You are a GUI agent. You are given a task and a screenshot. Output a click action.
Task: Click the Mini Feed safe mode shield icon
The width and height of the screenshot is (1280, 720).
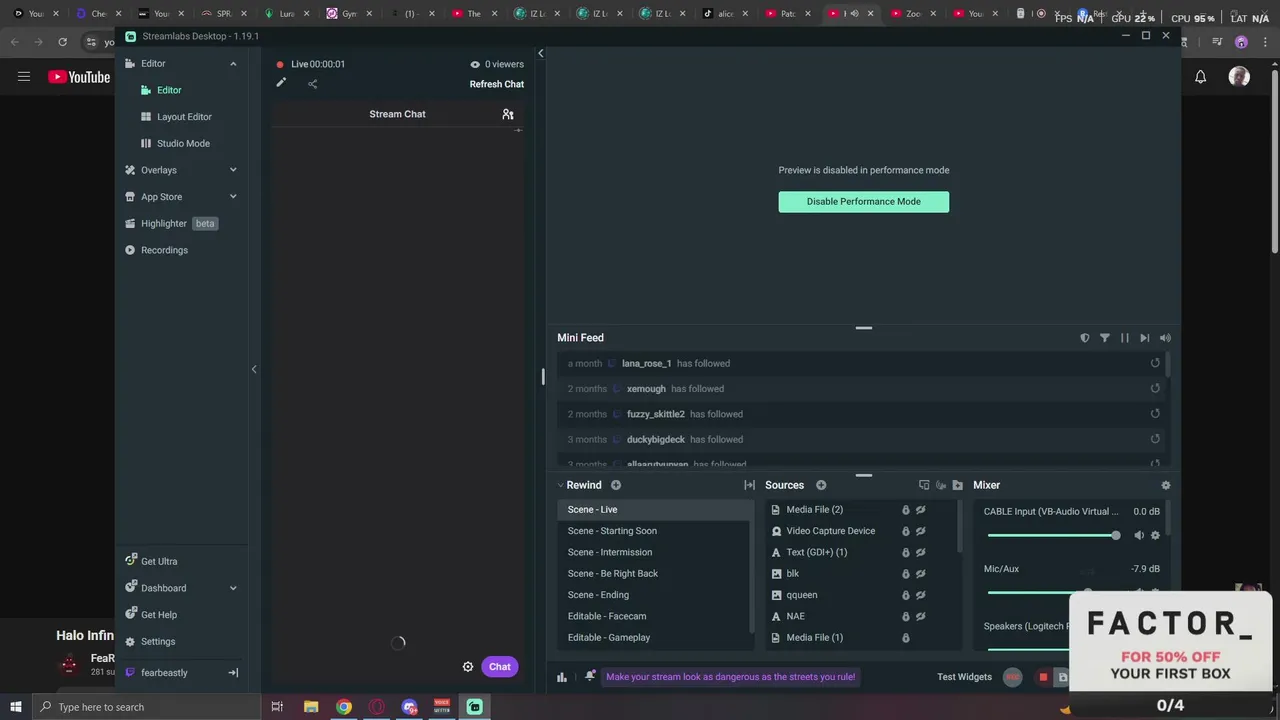(1085, 338)
